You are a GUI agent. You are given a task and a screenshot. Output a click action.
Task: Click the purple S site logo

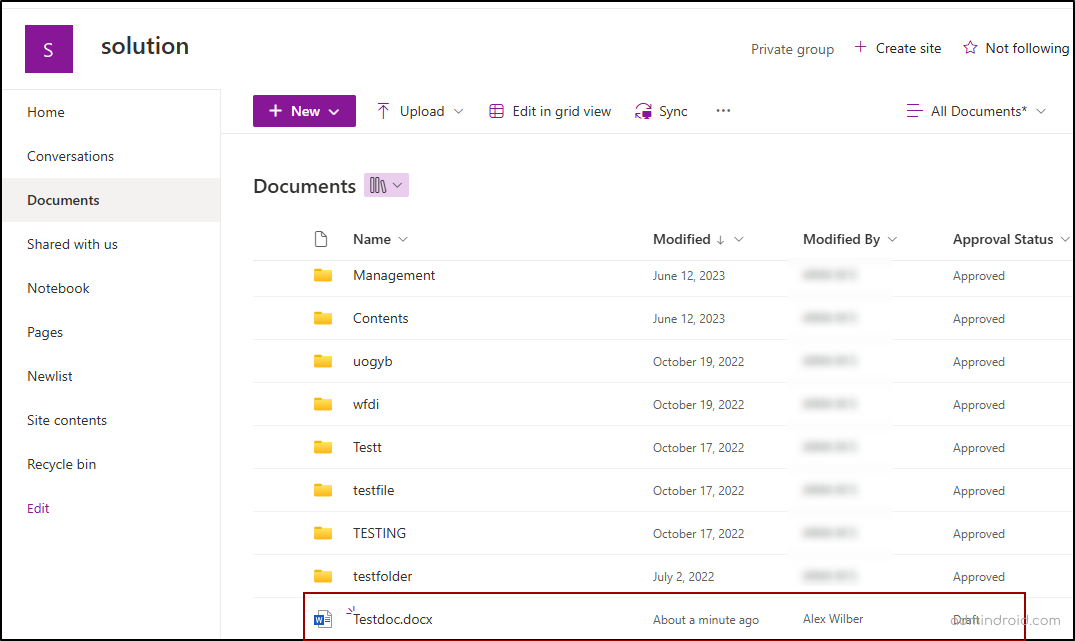tap(48, 47)
